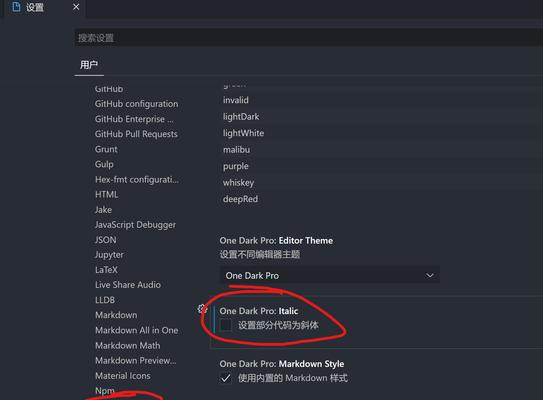Select Hex-fmt configuration category
Screen dimensions: 543x400
click(x=137, y=179)
